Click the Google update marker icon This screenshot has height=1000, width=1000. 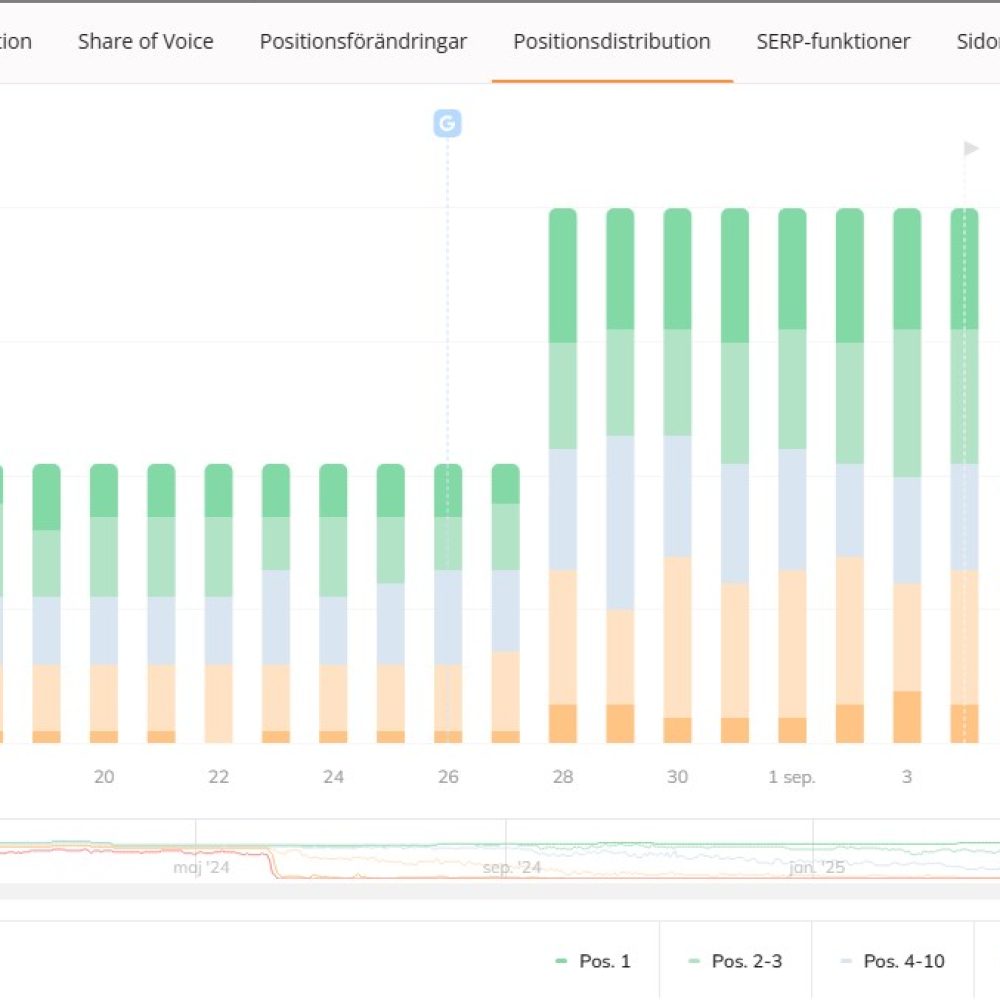447,124
